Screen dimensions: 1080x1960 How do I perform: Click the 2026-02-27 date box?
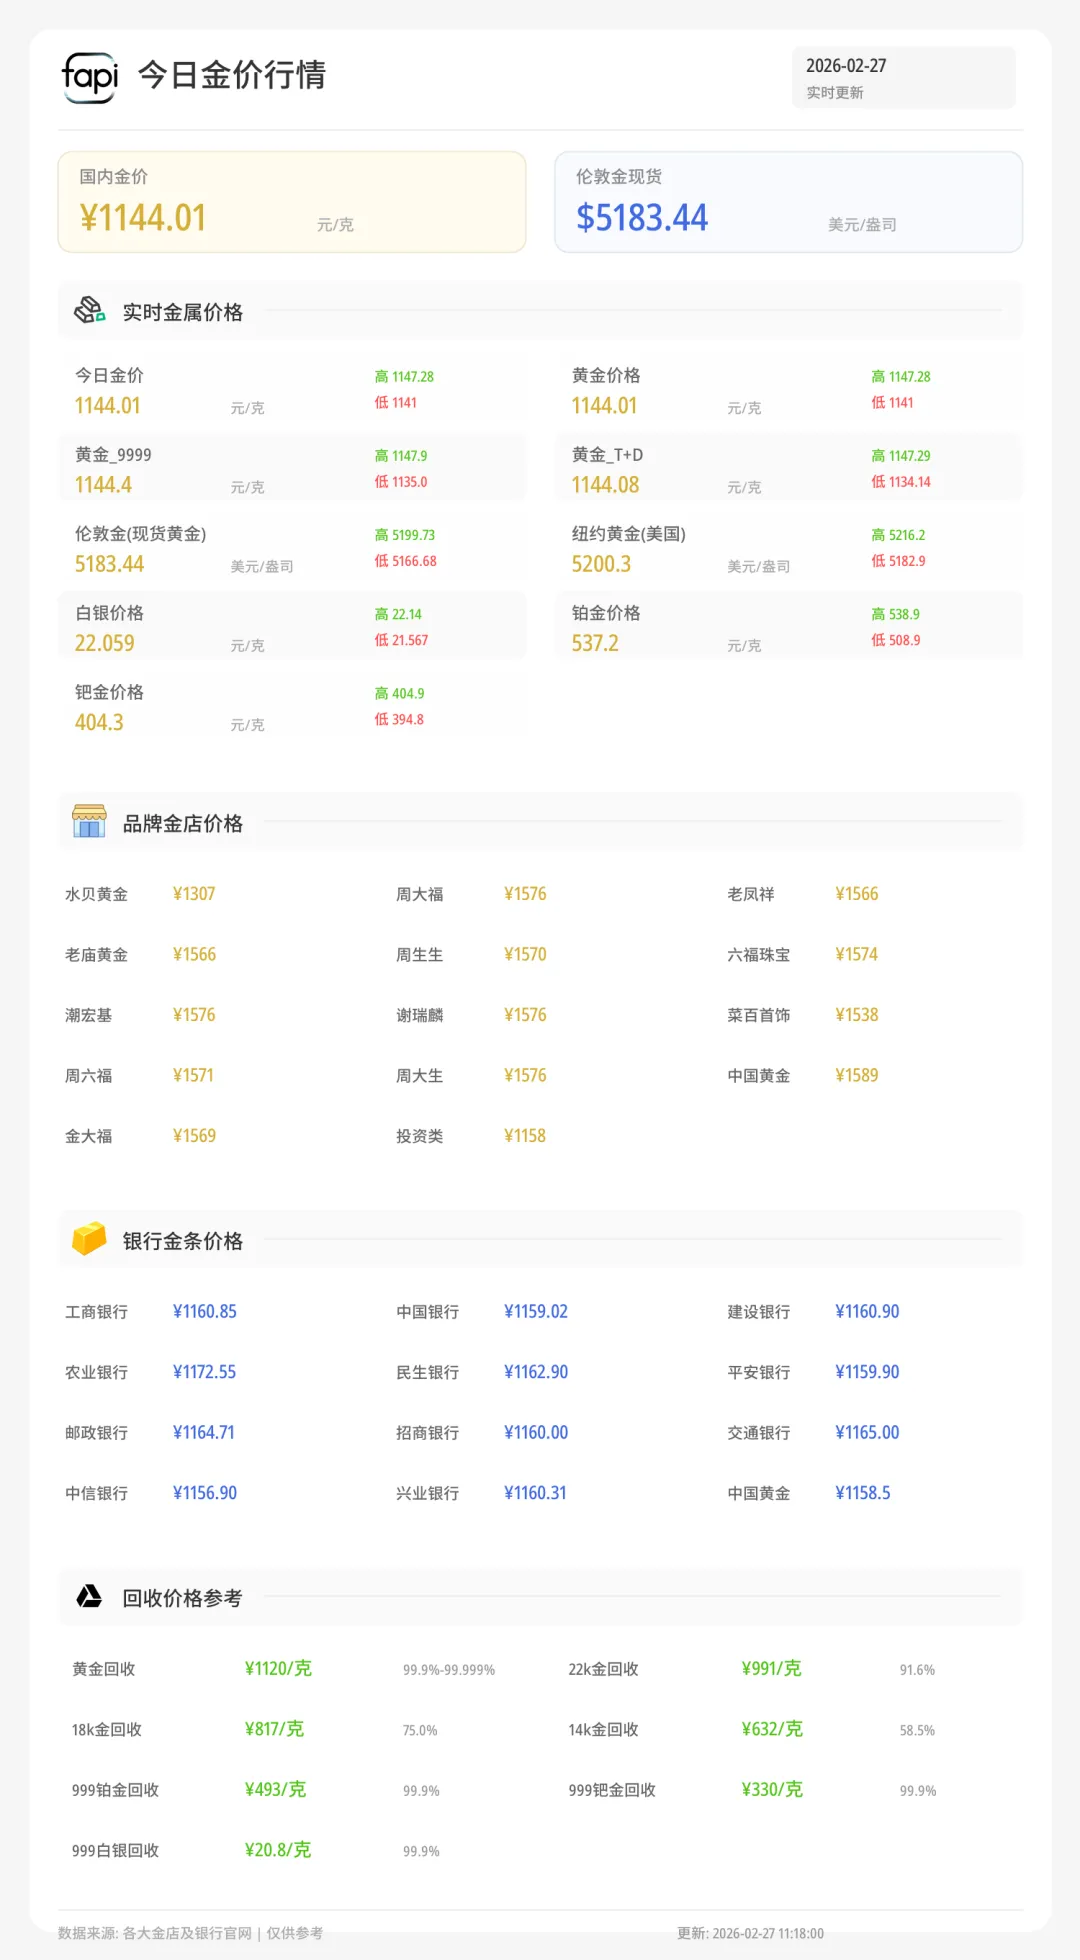[904, 77]
